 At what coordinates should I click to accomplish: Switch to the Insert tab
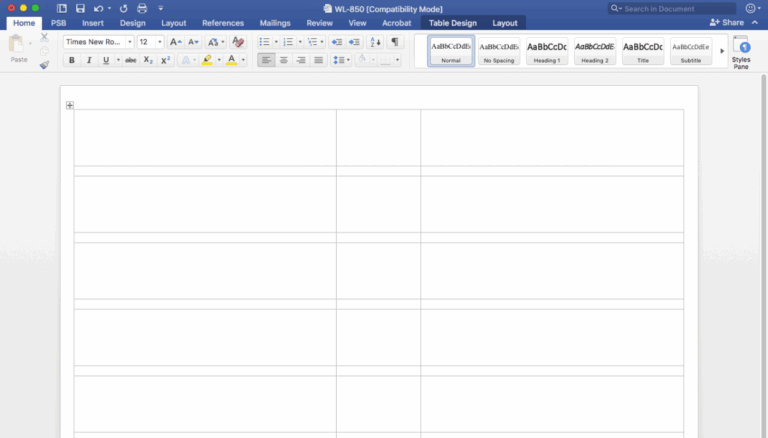coord(93,23)
